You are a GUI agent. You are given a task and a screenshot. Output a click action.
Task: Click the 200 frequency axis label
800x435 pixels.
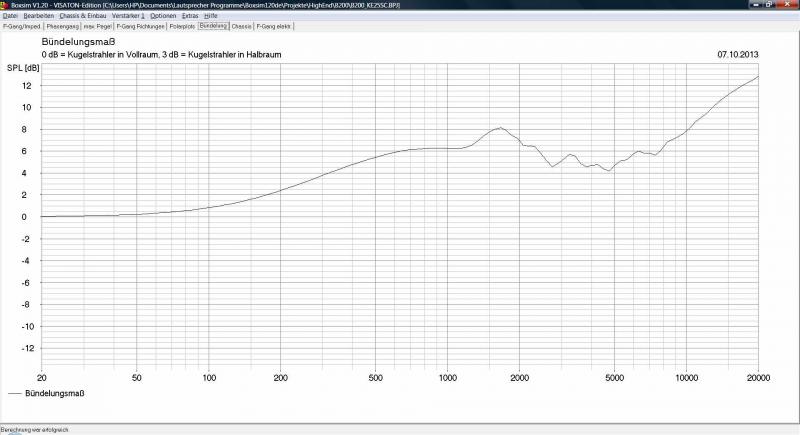(x=281, y=378)
